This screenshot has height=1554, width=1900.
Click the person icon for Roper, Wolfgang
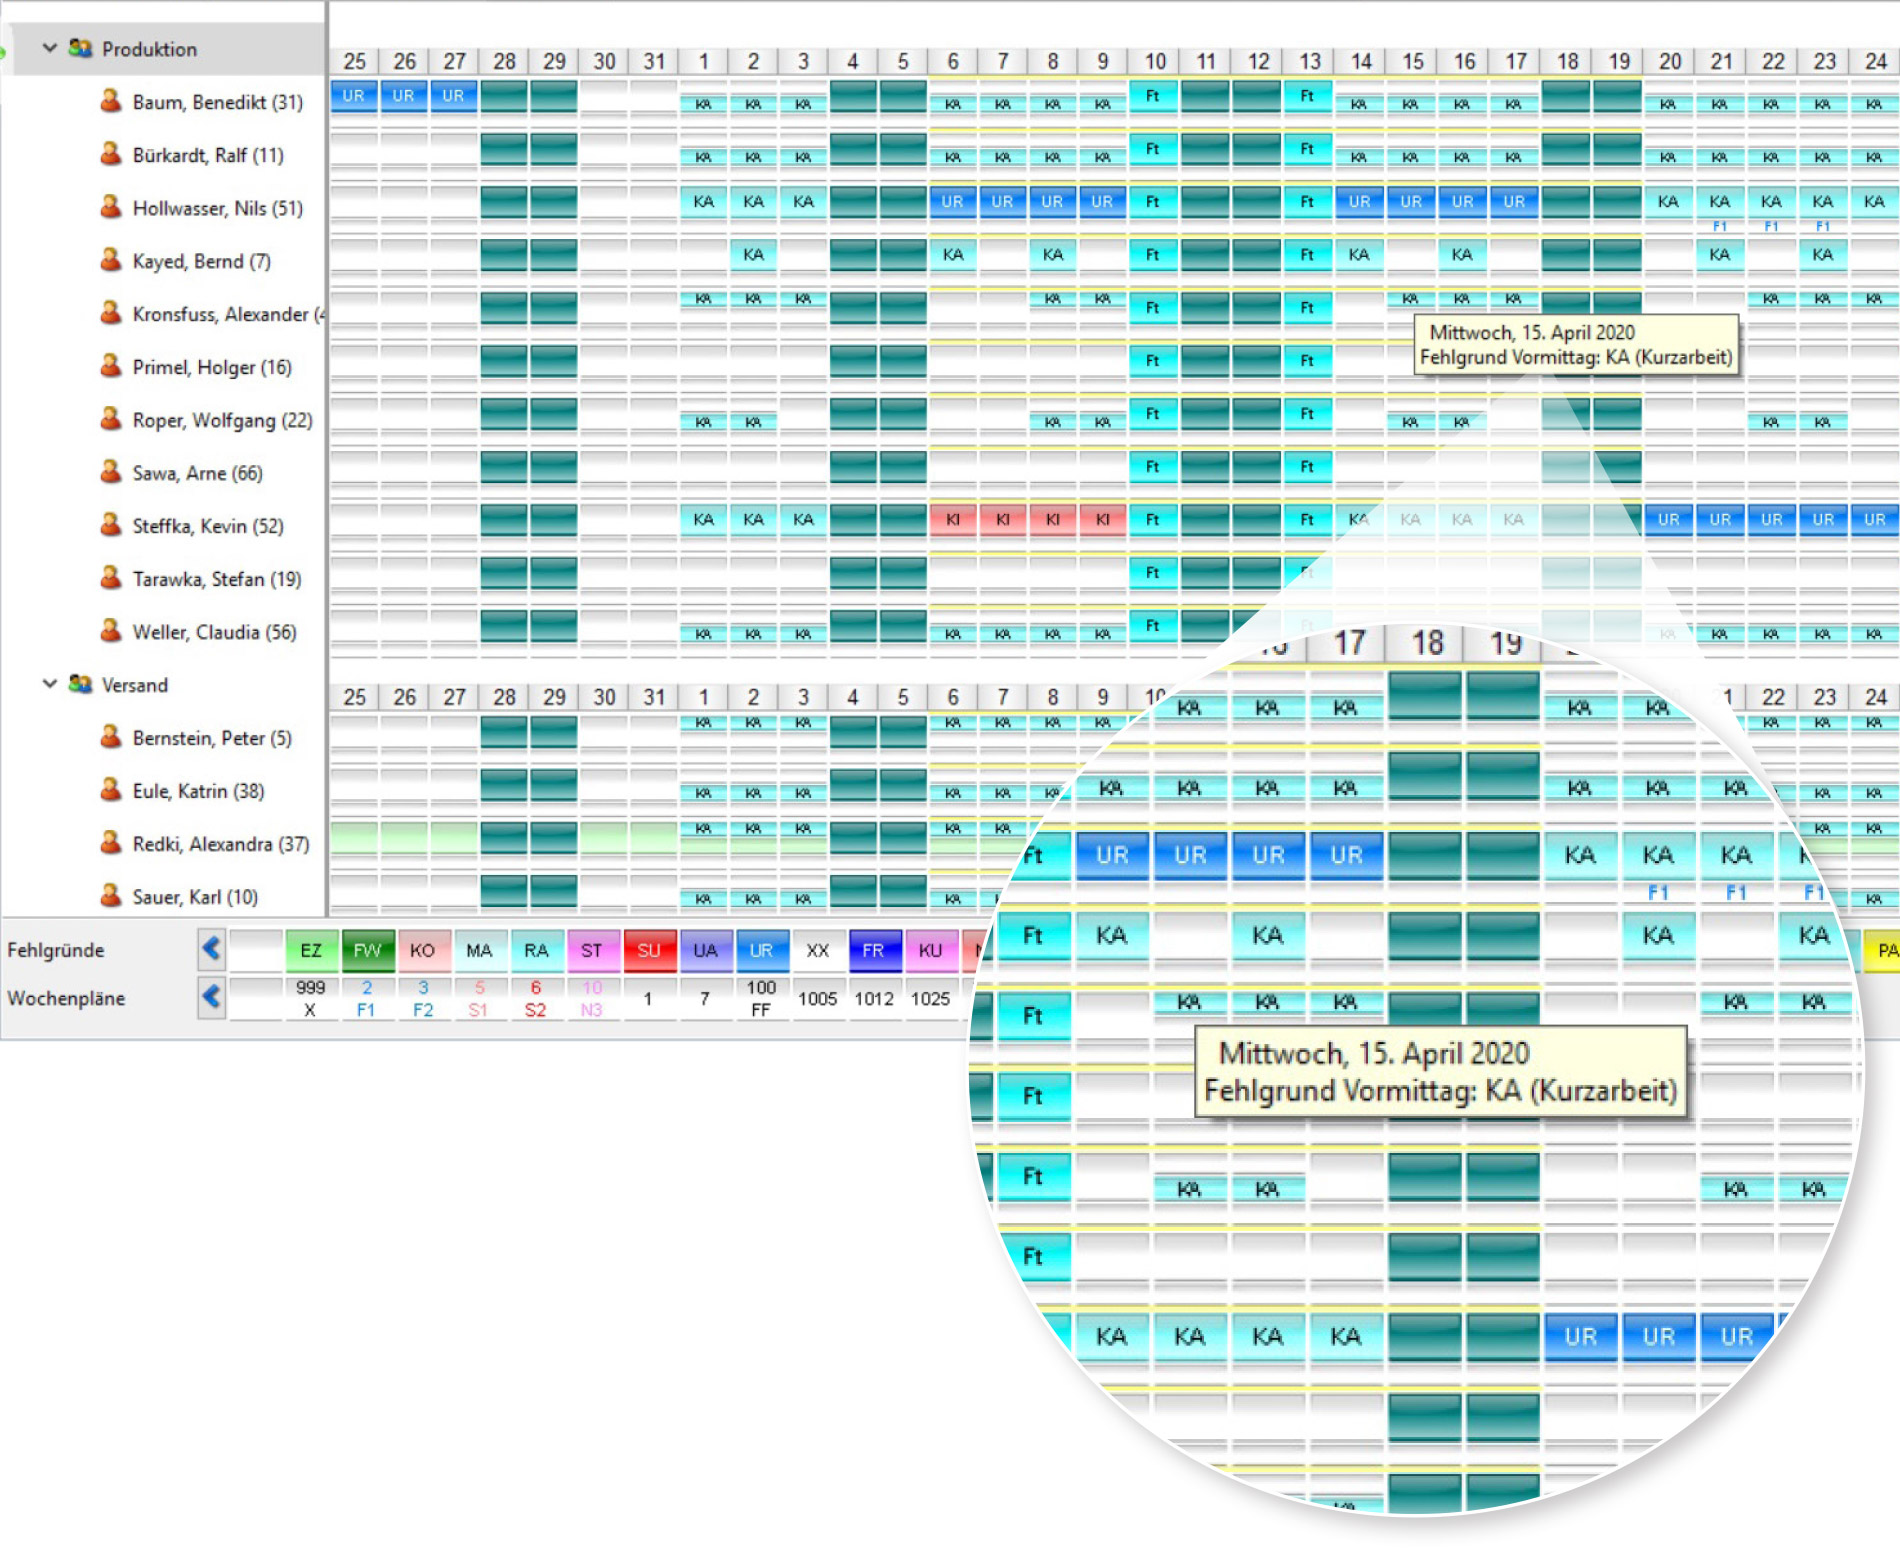click(111, 419)
